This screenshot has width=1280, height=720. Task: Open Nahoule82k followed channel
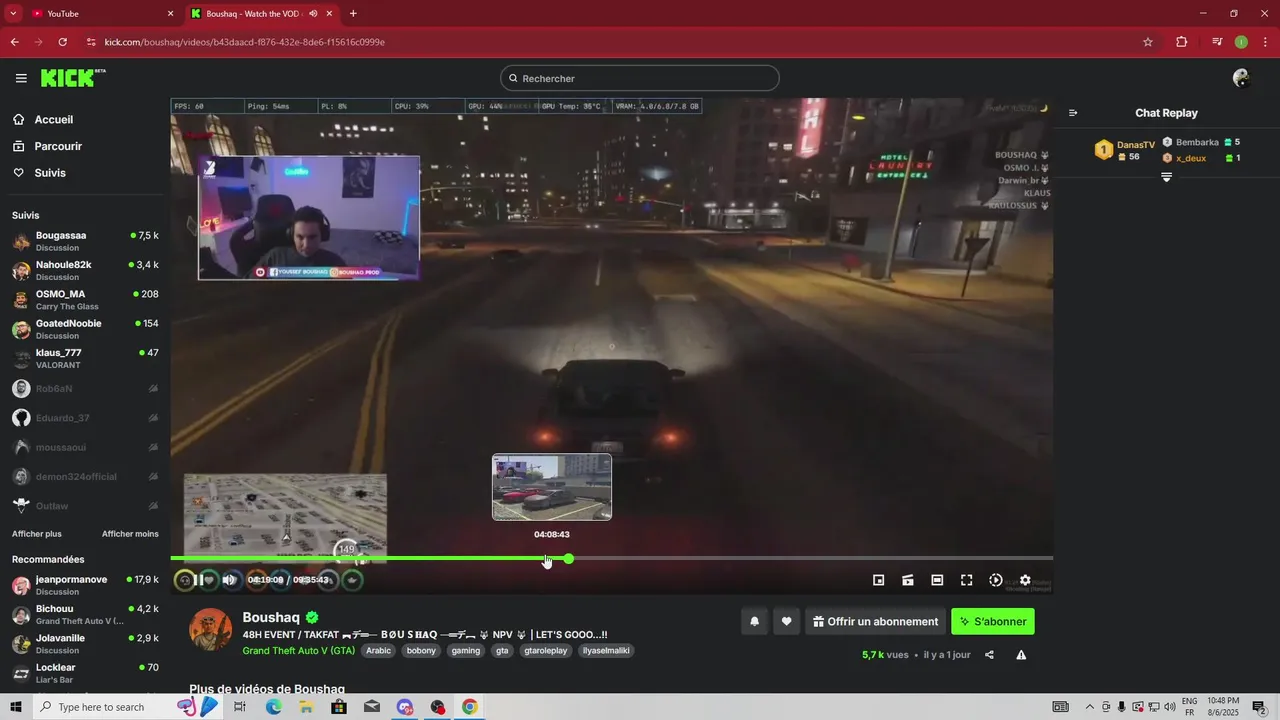coord(86,270)
